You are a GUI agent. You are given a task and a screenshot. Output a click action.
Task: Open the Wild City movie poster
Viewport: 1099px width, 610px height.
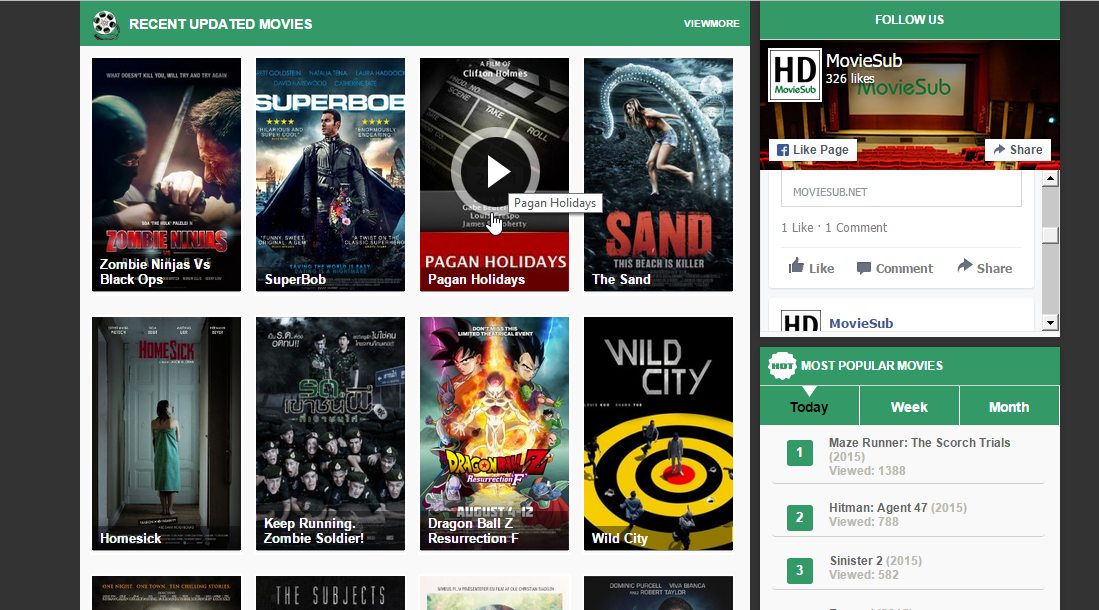coord(658,433)
